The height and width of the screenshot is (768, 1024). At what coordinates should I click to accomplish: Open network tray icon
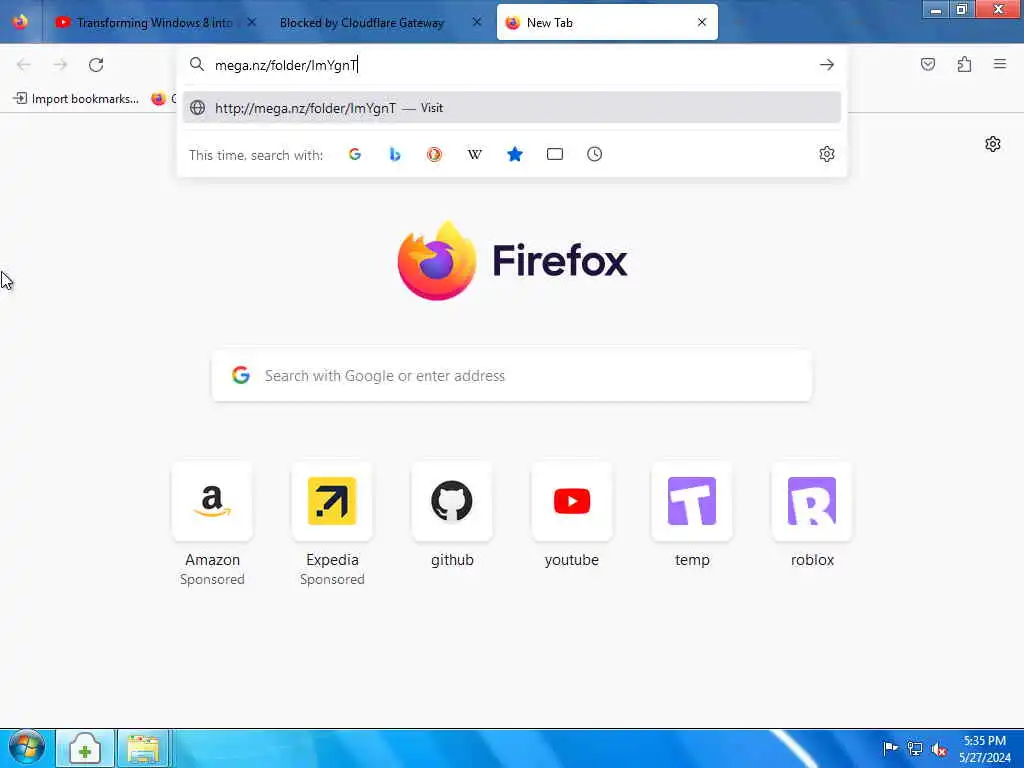pos(915,748)
